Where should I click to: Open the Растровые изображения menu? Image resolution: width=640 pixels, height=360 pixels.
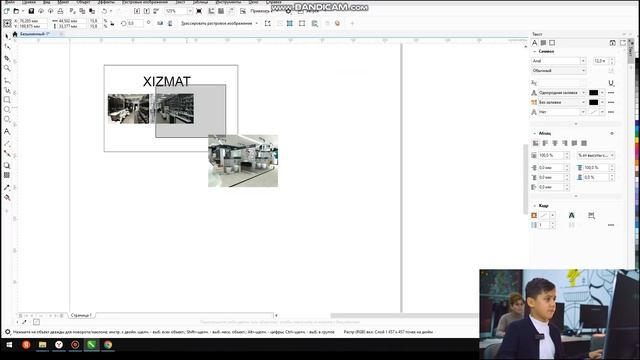145,2
